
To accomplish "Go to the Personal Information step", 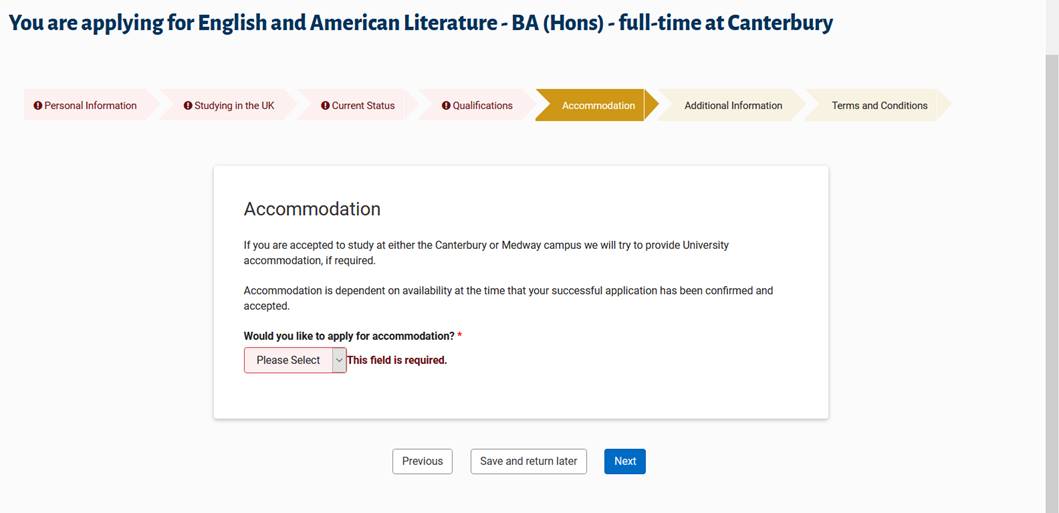I will [90, 106].
